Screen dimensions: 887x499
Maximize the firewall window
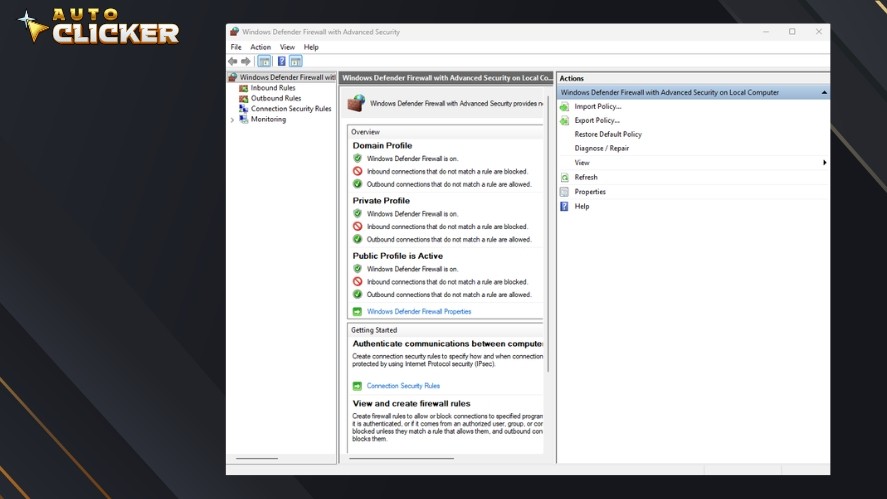click(792, 32)
